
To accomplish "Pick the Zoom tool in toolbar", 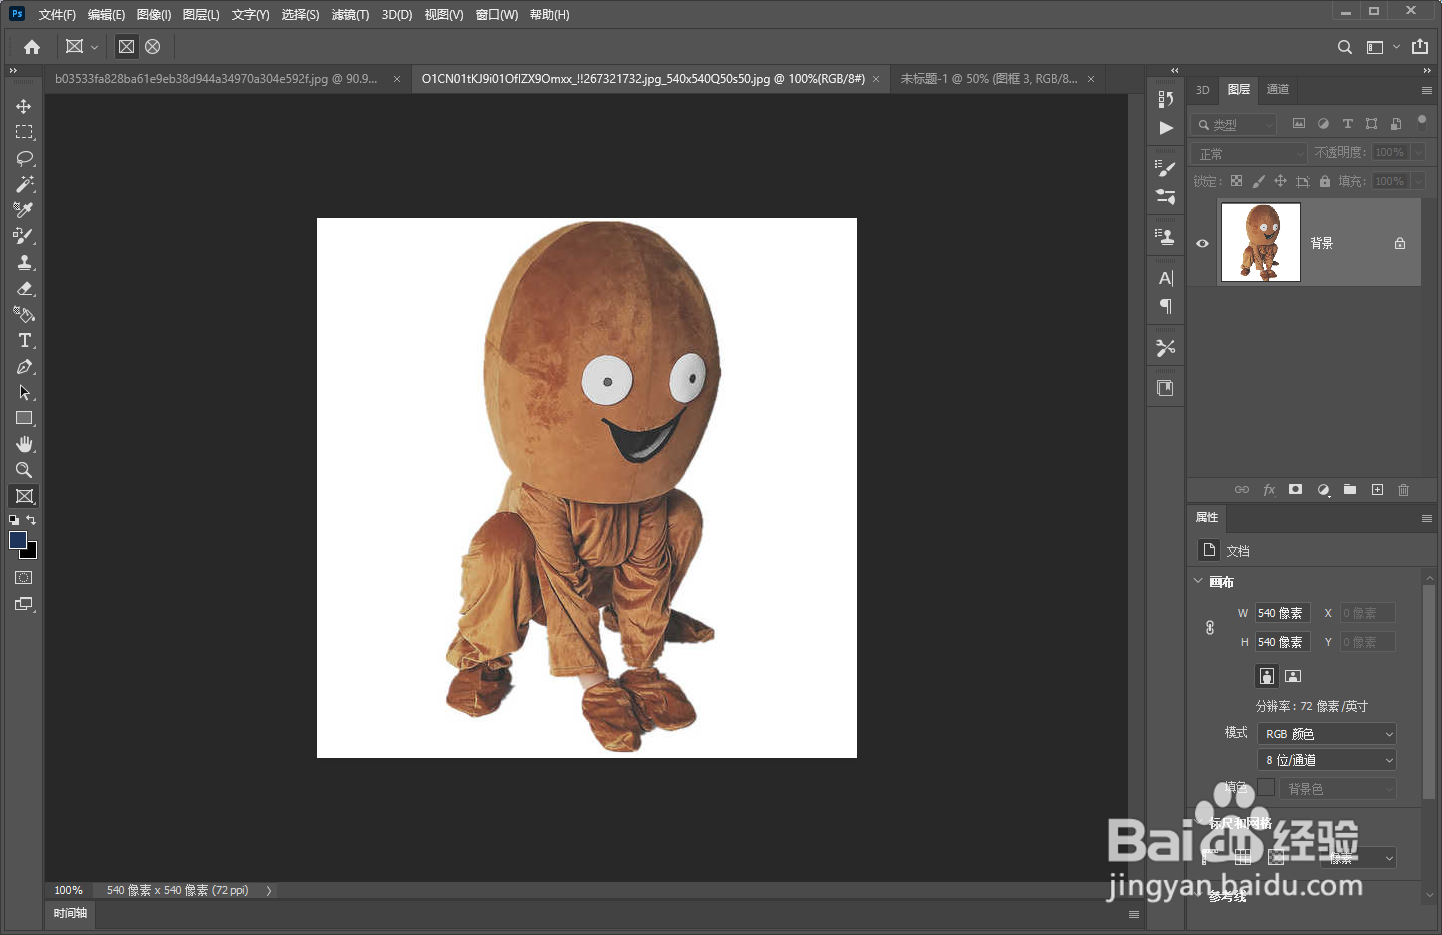I will (x=24, y=470).
